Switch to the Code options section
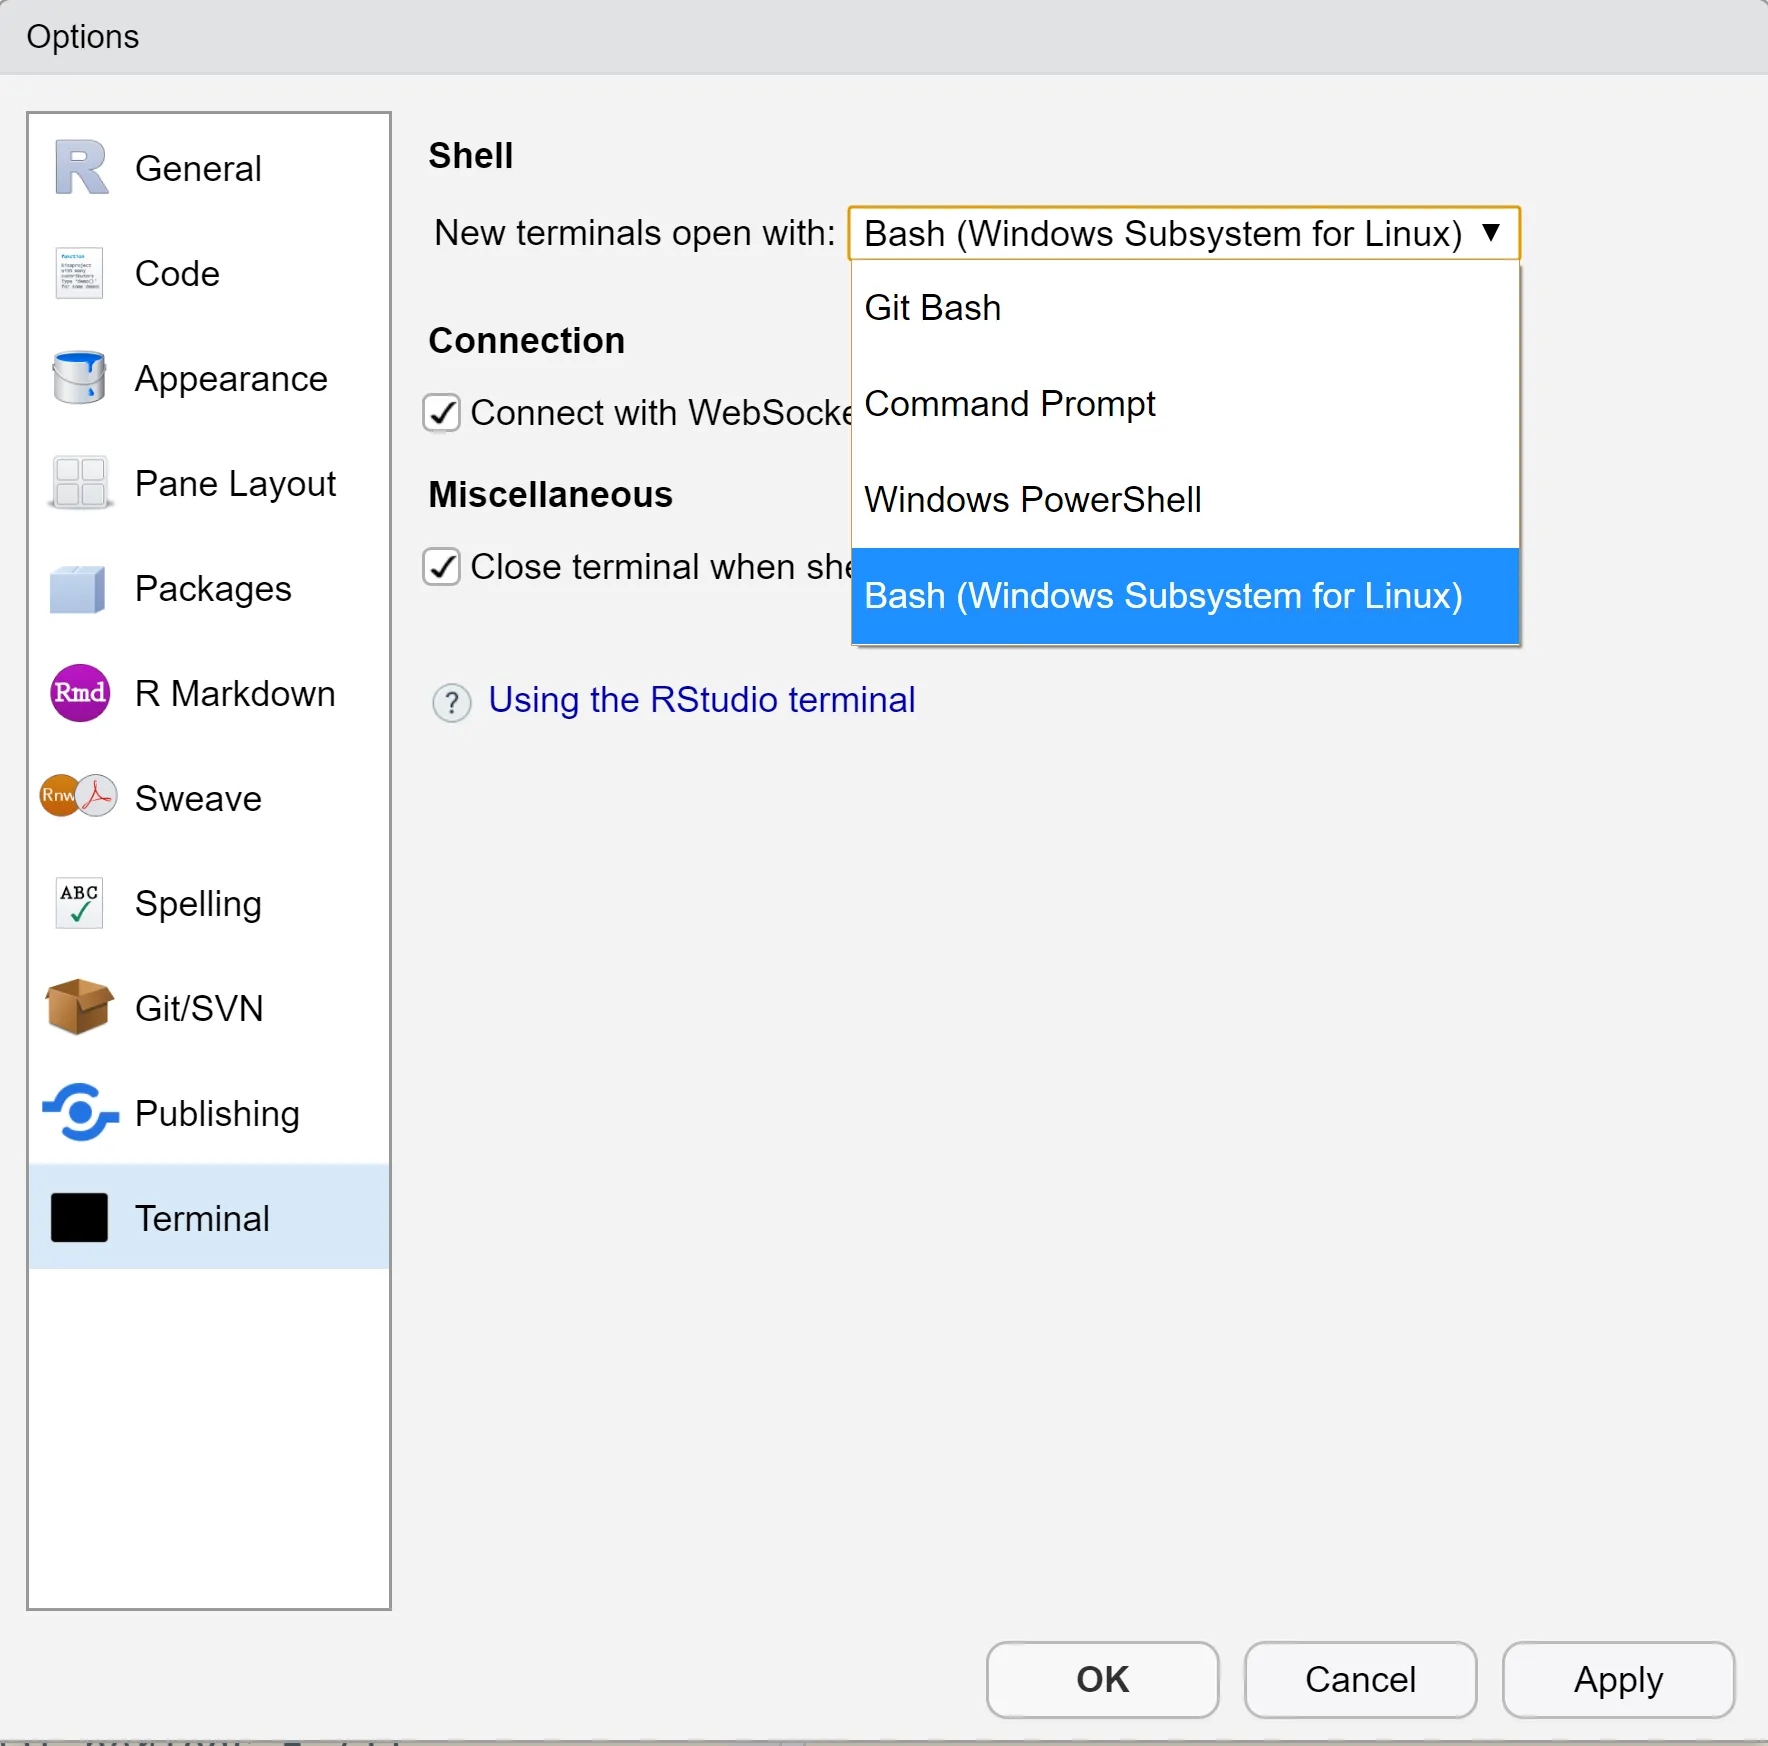Screen dimensions: 1768x1746 [209, 273]
